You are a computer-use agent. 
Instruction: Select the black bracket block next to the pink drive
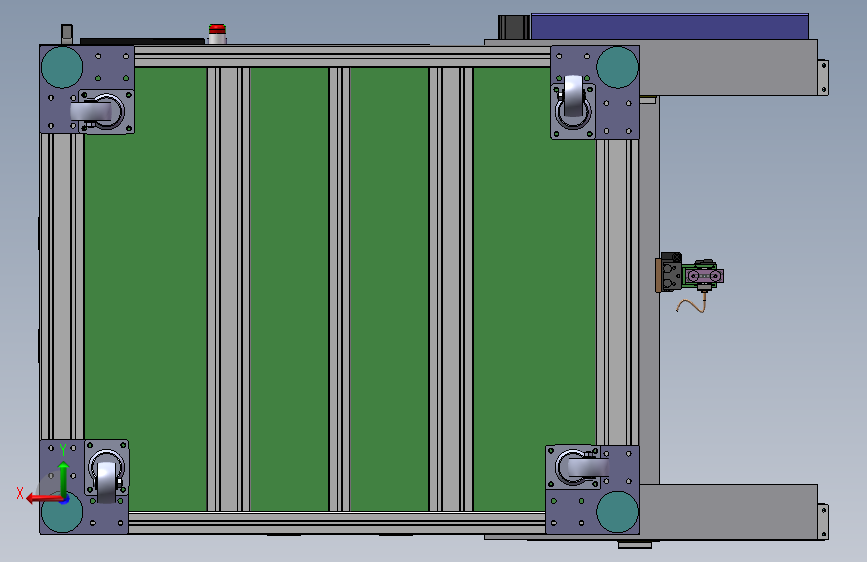point(670,272)
